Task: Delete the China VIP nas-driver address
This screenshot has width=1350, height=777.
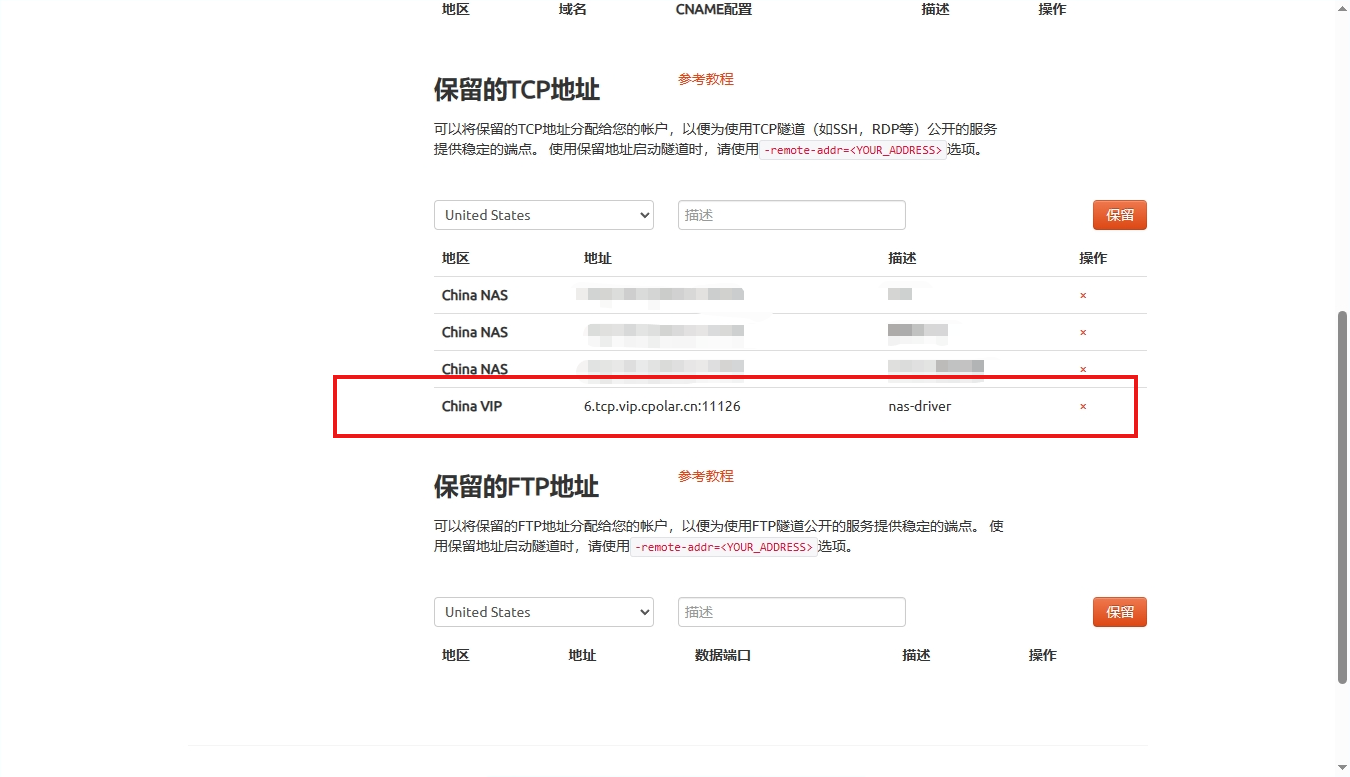Action: [1083, 407]
